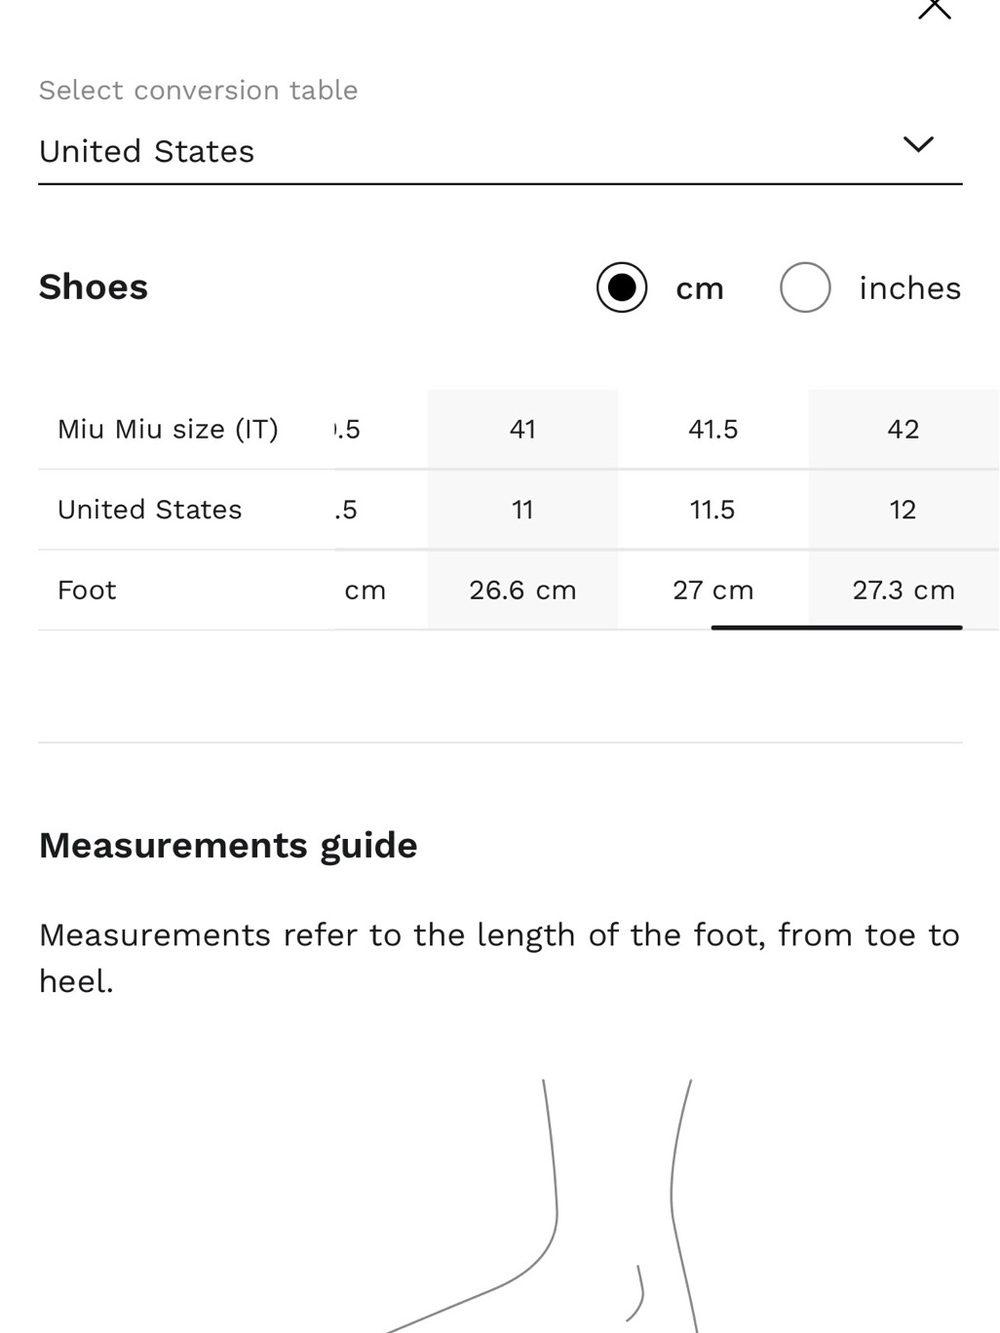Image resolution: width=1000 pixels, height=1333 pixels.
Task: Click United States size 11.5 cell
Action: tap(713, 510)
